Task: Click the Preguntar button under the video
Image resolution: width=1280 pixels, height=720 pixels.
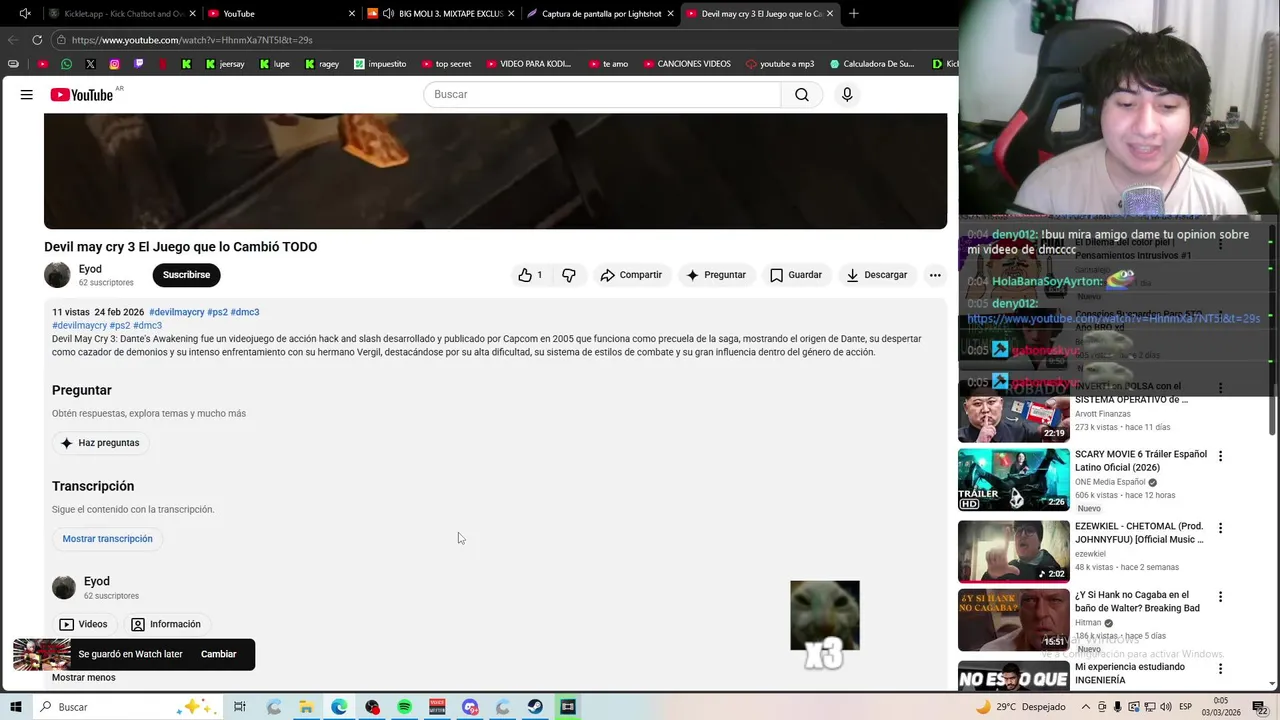Action: 715,275
